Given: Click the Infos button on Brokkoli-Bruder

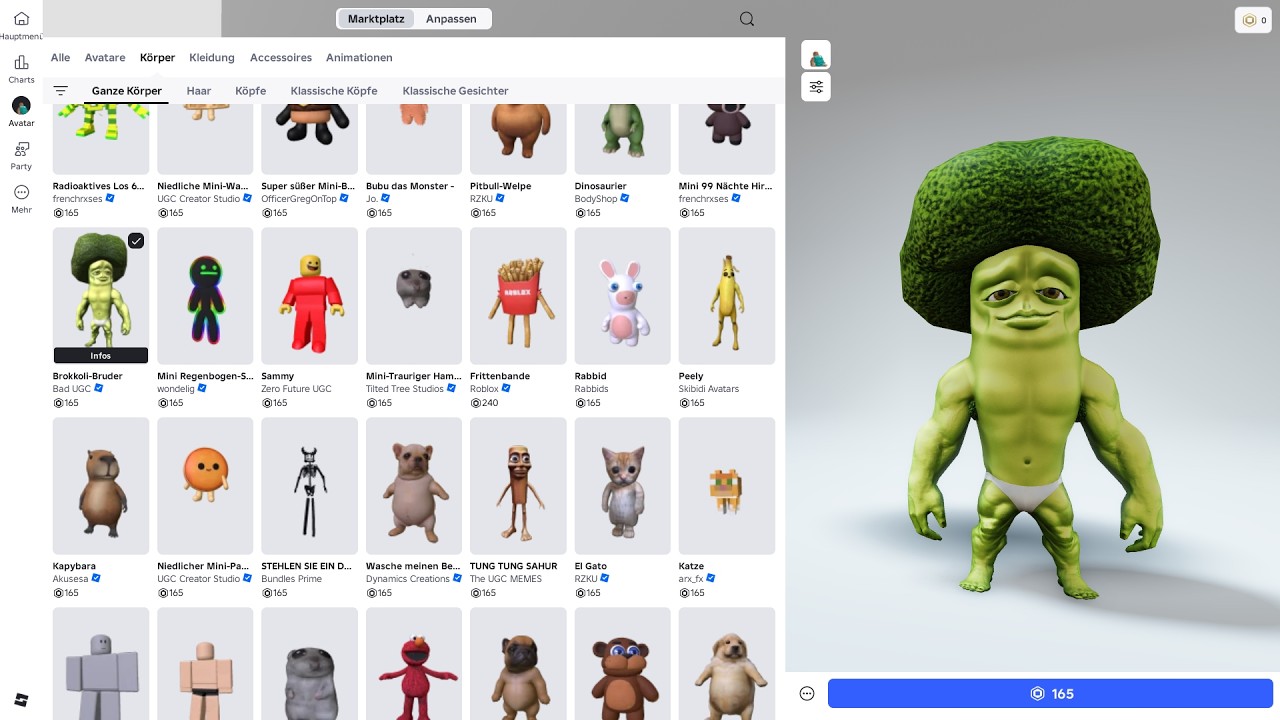Looking at the screenshot, I should coord(101,355).
